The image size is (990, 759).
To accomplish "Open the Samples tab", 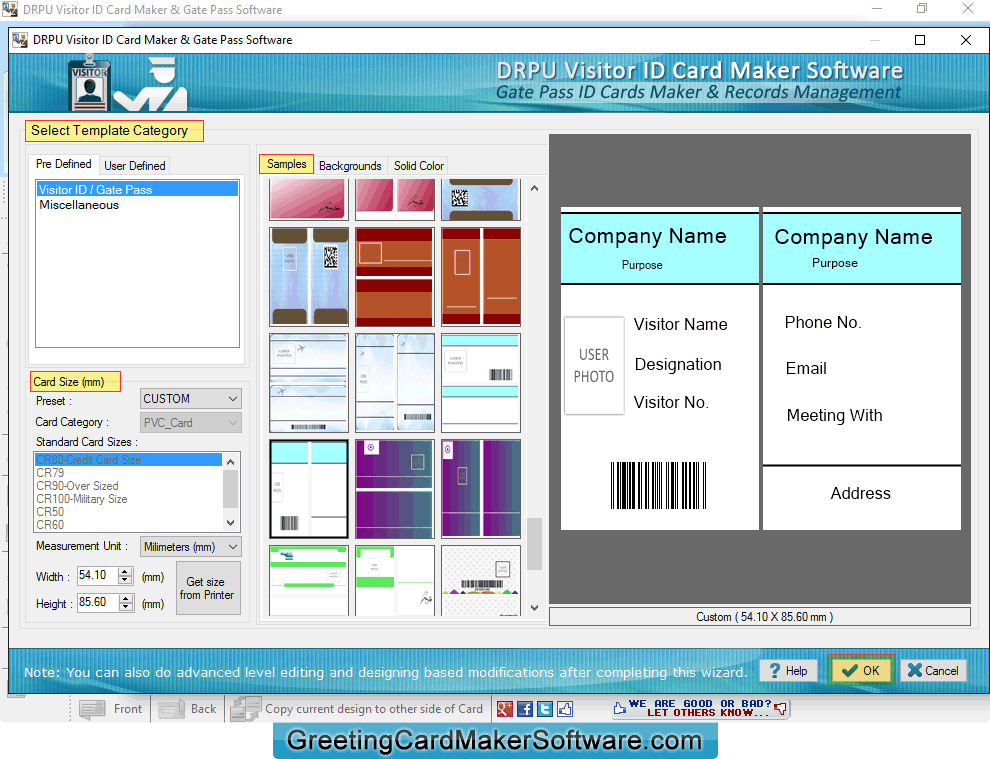I will coord(286,164).
